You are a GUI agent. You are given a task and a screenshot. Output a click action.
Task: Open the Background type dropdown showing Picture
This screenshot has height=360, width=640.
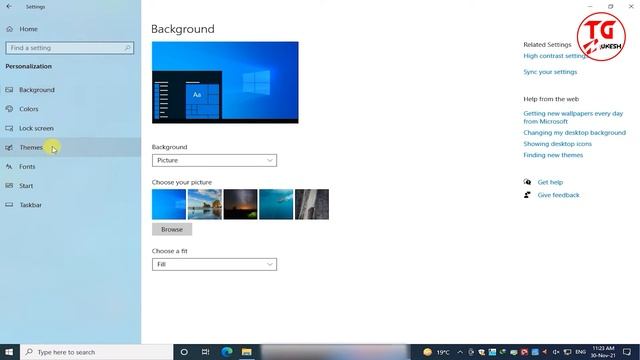(x=214, y=160)
